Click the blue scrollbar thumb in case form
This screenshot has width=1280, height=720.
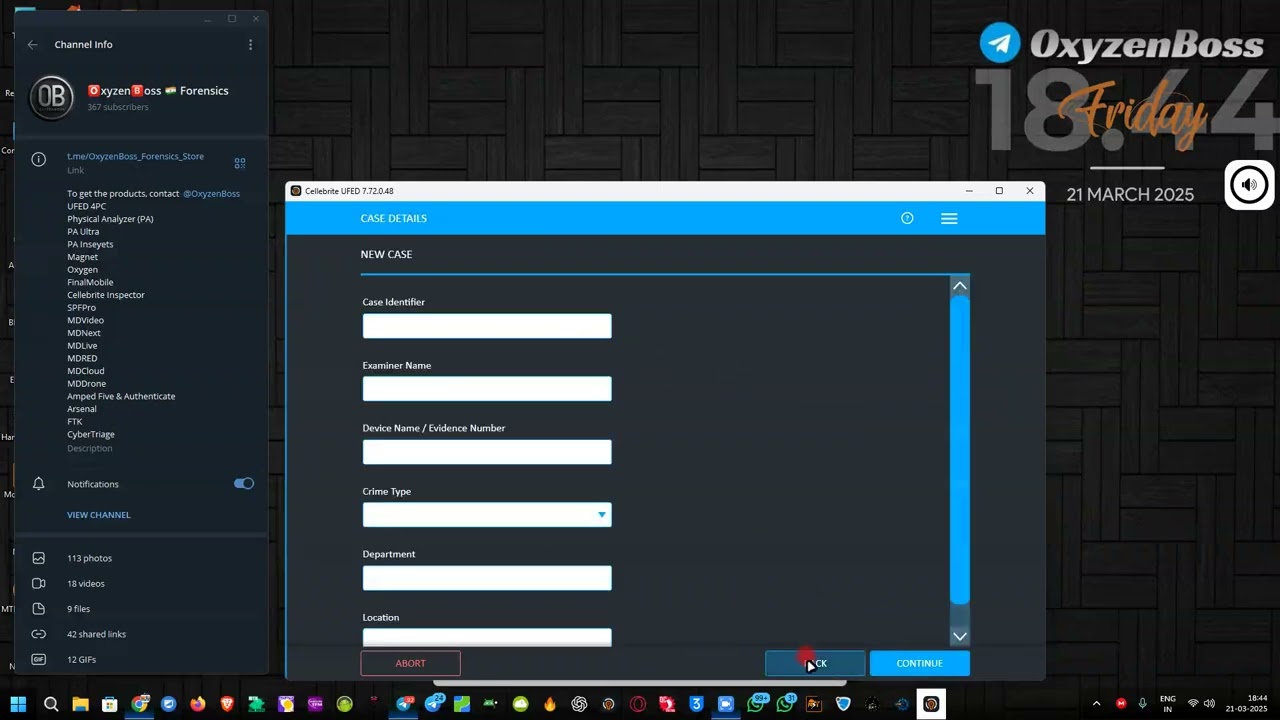point(960,450)
